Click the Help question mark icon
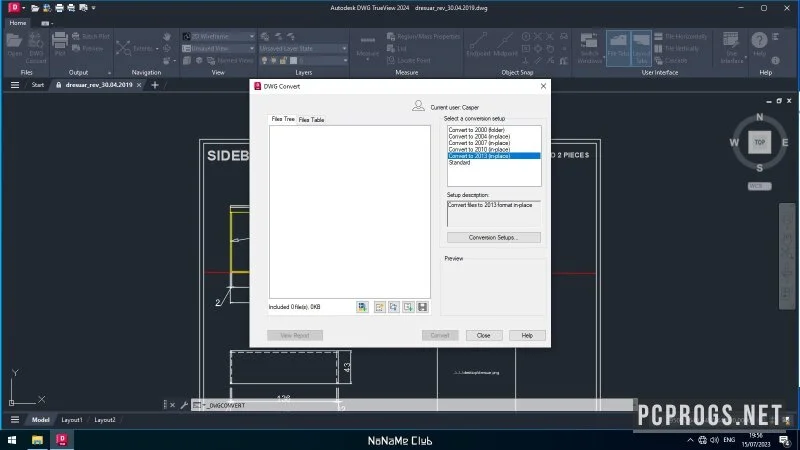 [759, 44]
